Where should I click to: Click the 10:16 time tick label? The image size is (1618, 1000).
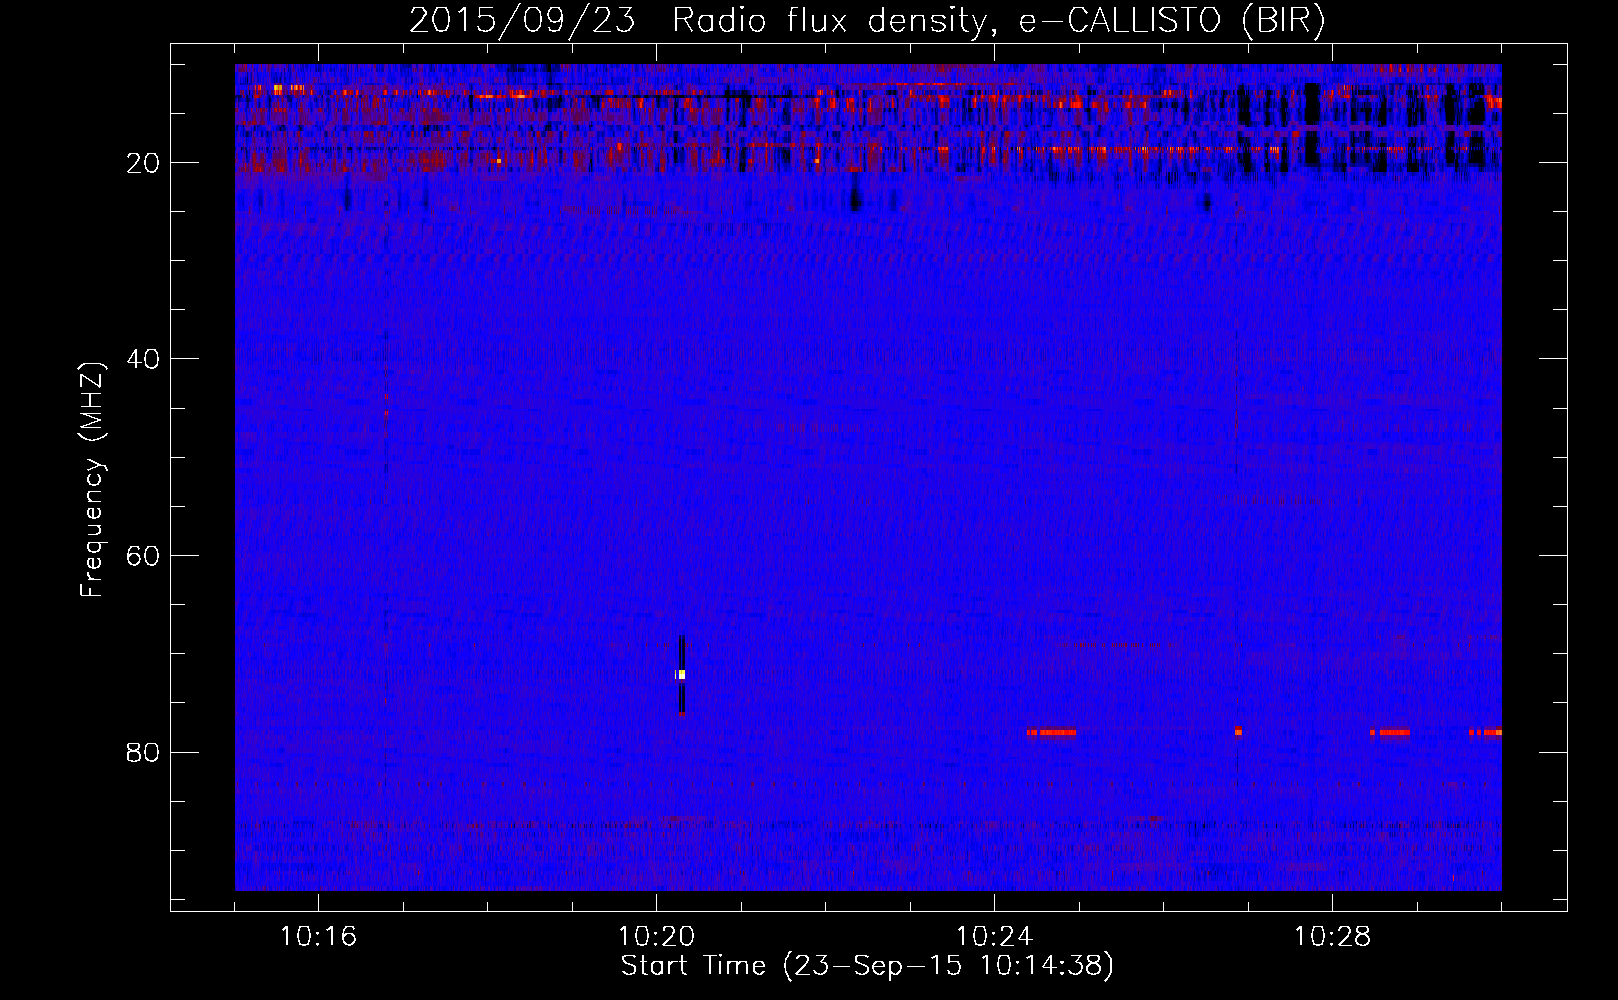pyautogui.click(x=318, y=937)
